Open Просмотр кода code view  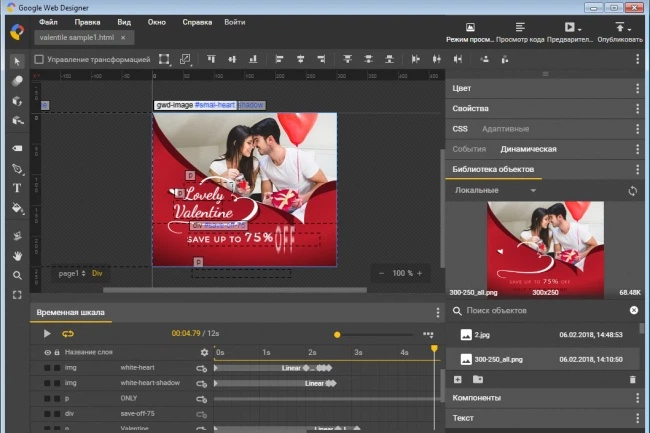click(521, 32)
